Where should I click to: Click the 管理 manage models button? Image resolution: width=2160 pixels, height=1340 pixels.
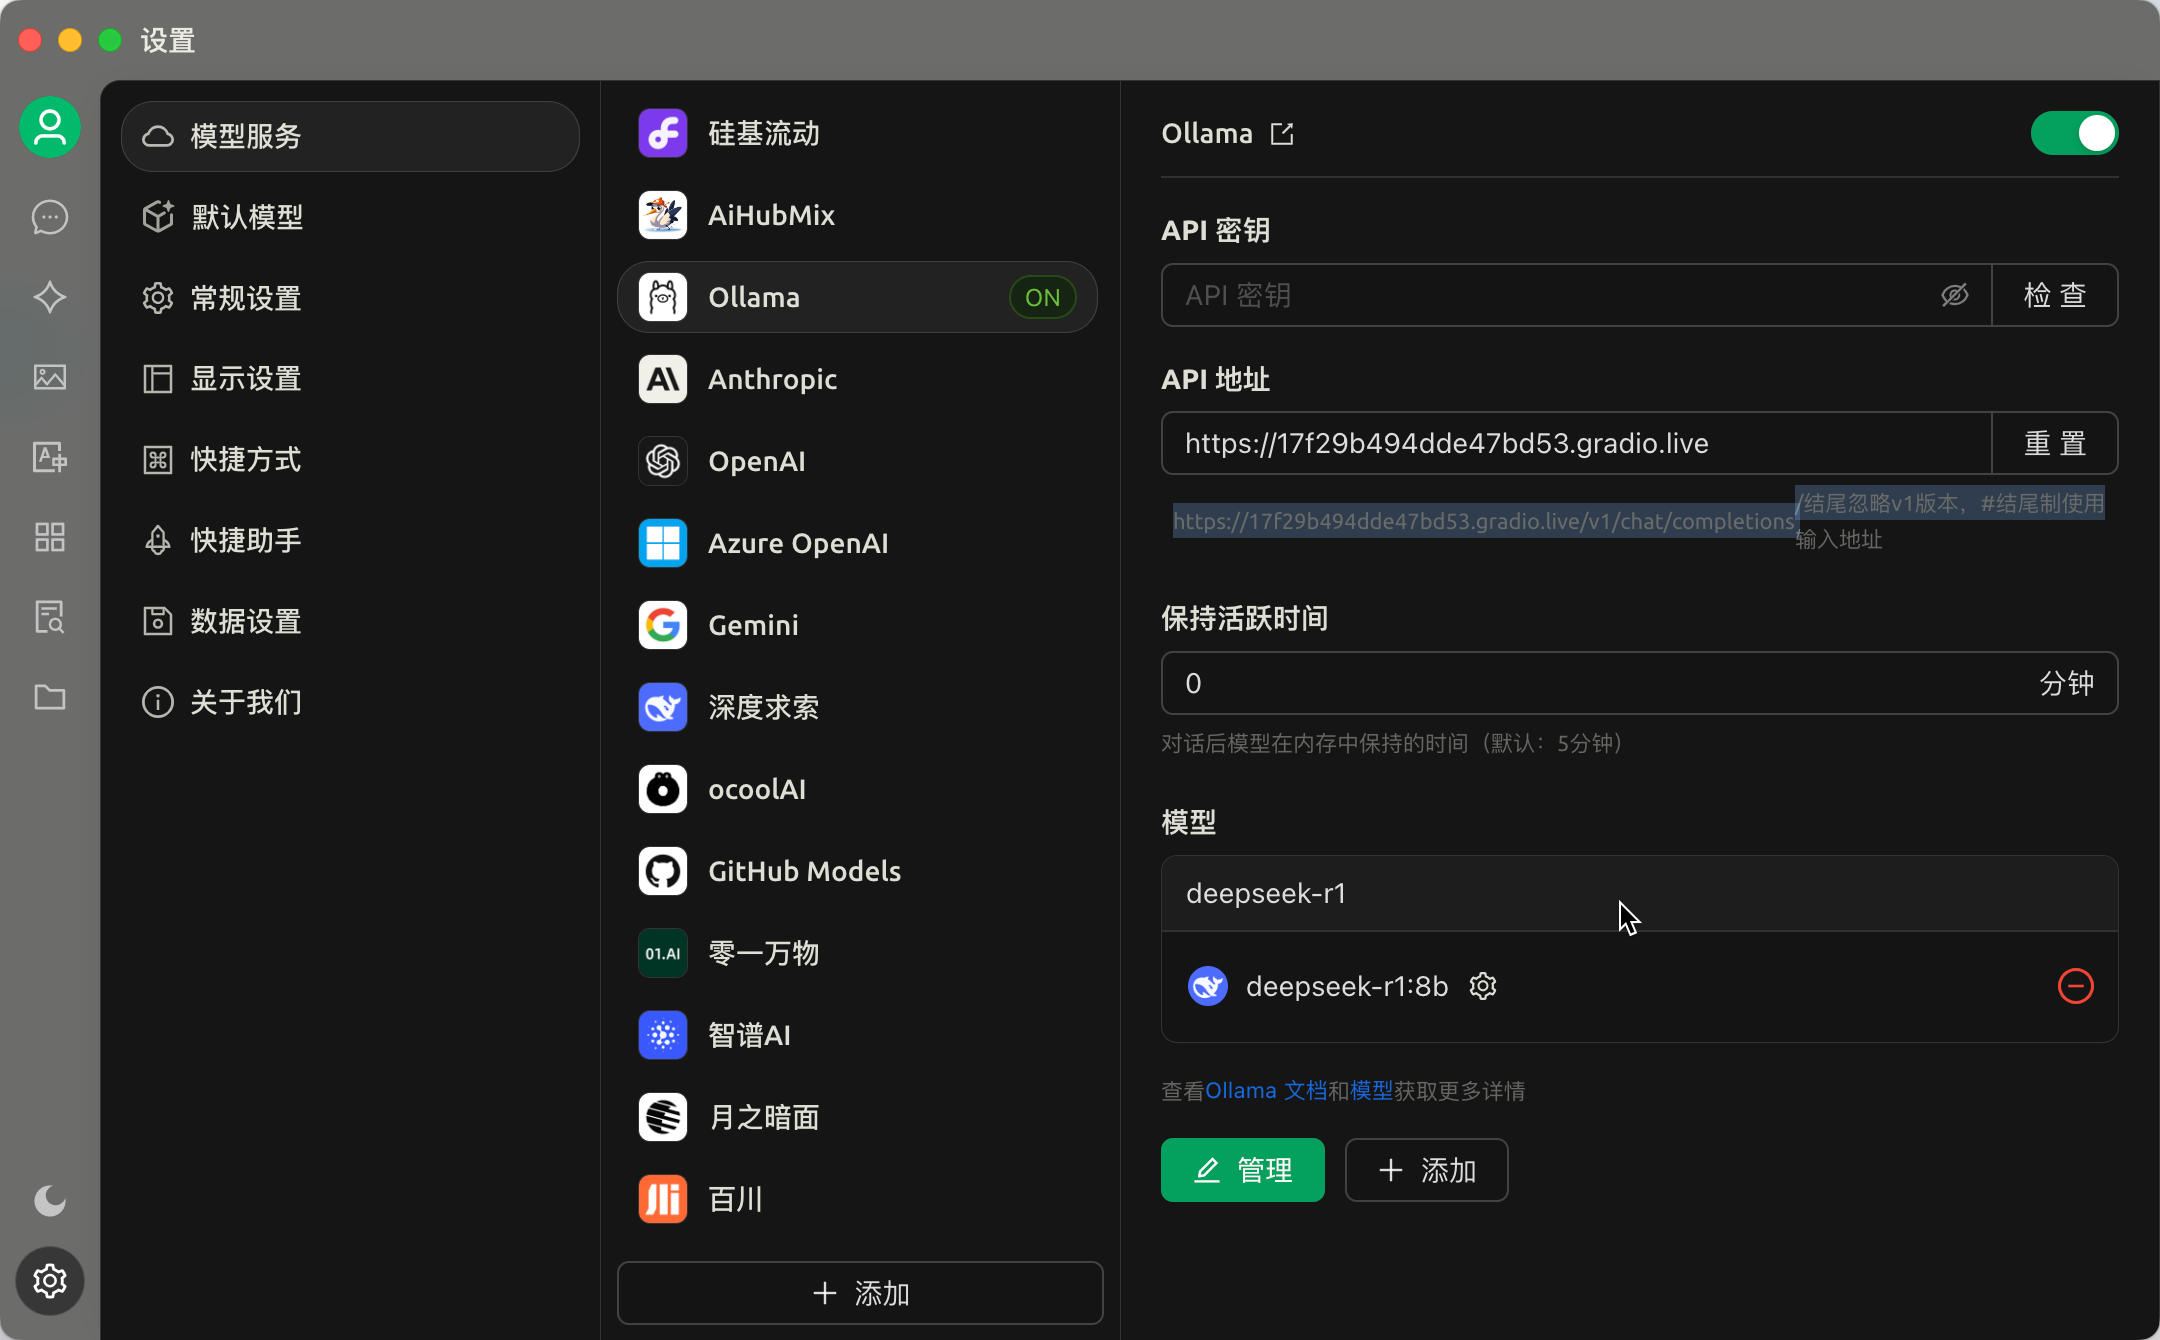click(1242, 1170)
